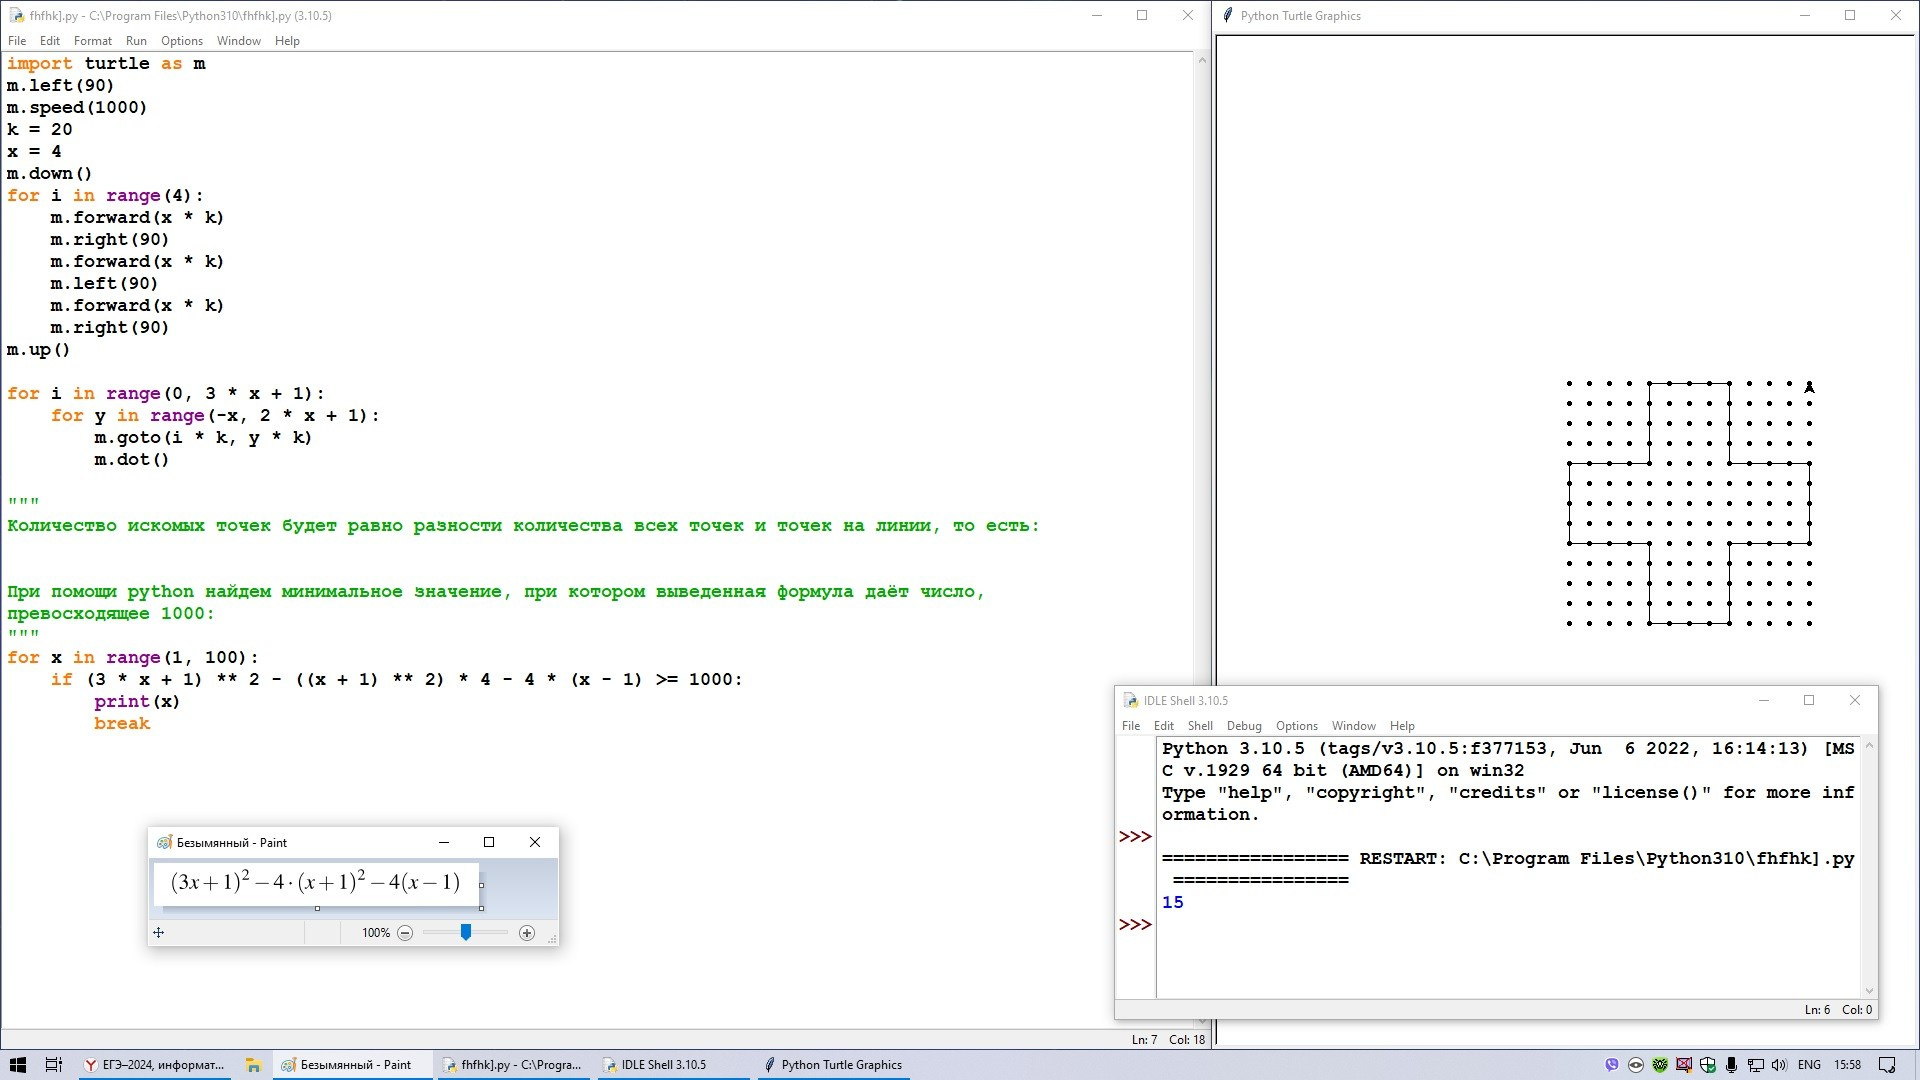
Task: Switch to Python Turtle Graphics taskbar button
Action: (x=832, y=1065)
